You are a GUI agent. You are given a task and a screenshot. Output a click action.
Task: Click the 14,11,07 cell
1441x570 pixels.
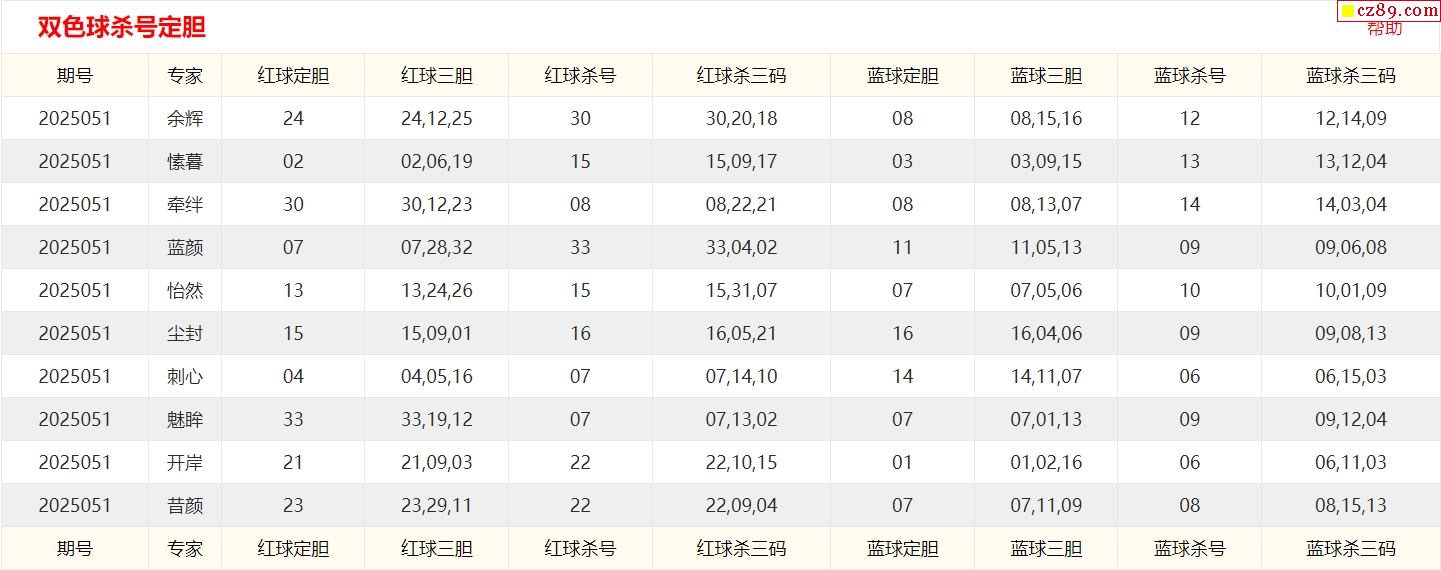coord(1046,377)
